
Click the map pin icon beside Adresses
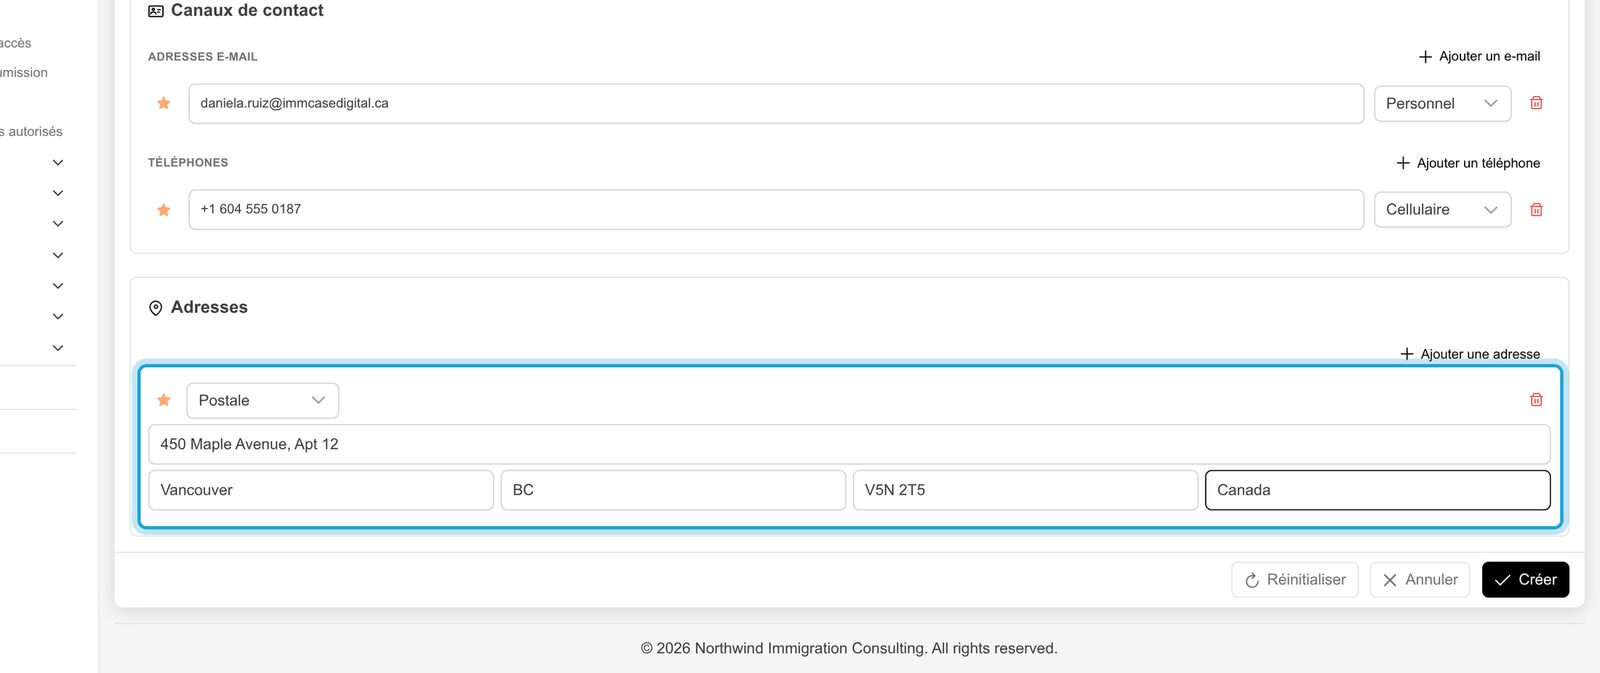(156, 308)
